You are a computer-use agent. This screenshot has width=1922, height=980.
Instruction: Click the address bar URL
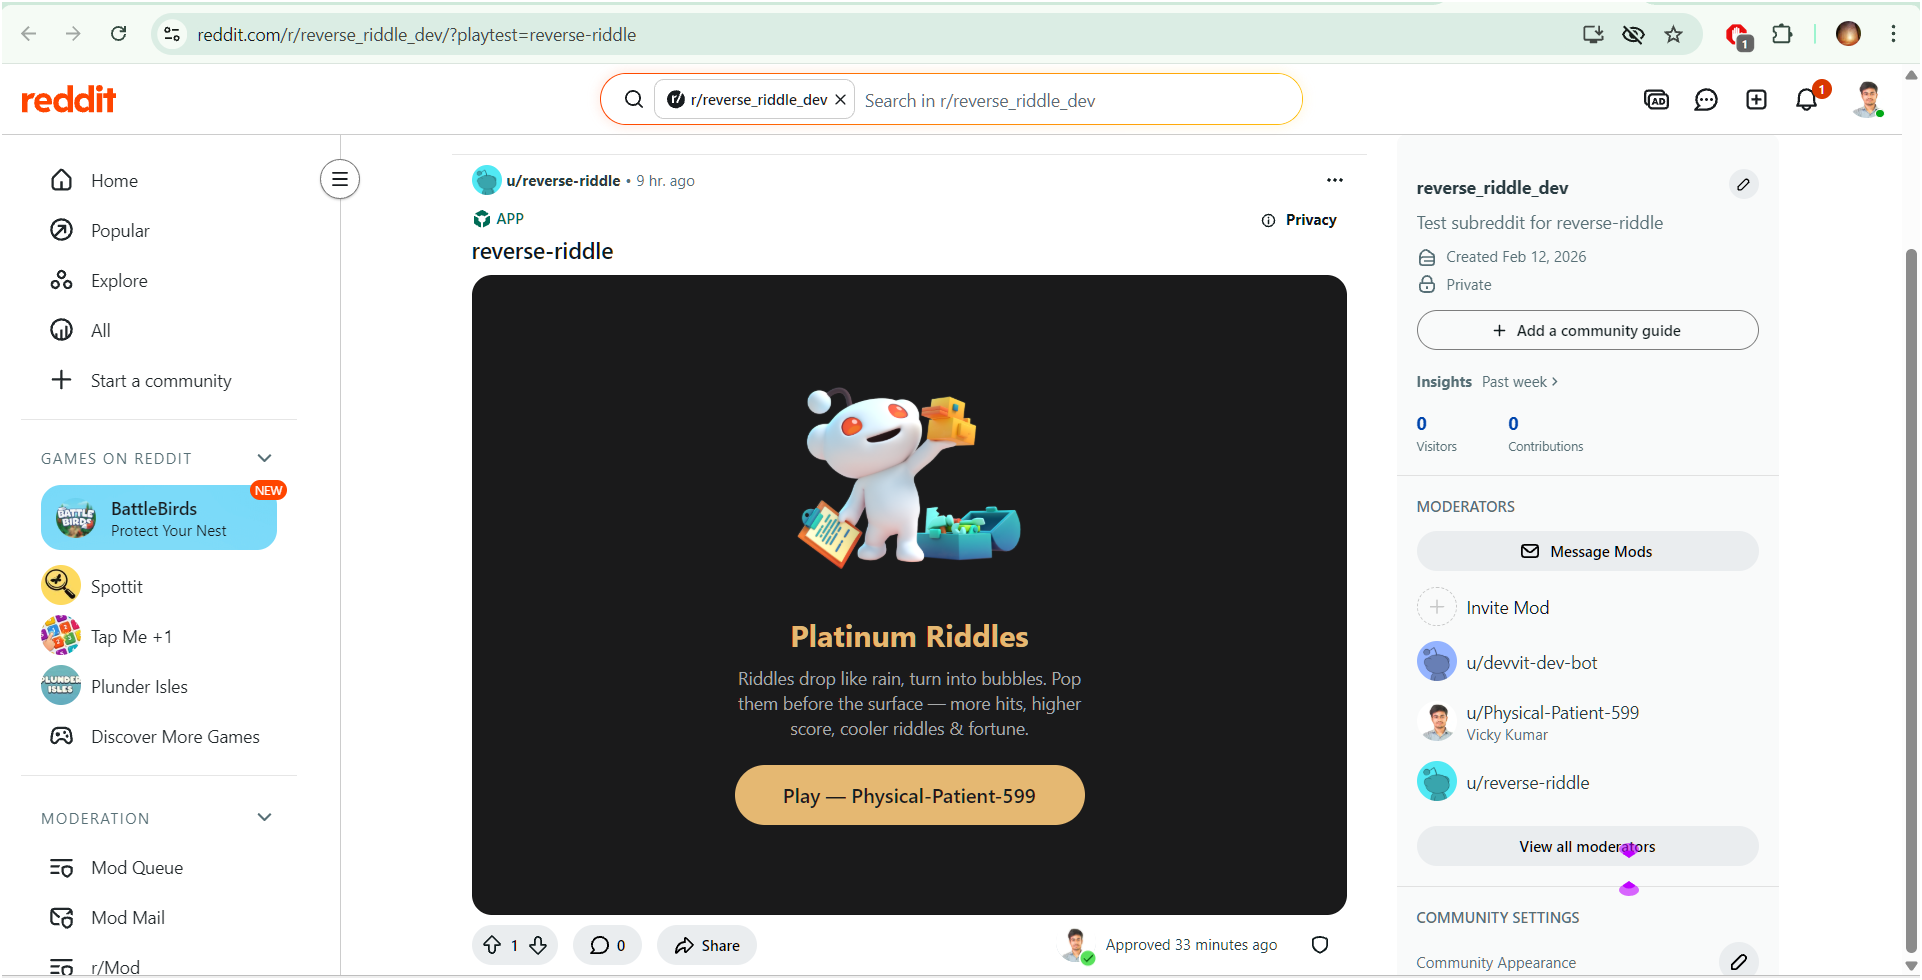[x=416, y=35]
